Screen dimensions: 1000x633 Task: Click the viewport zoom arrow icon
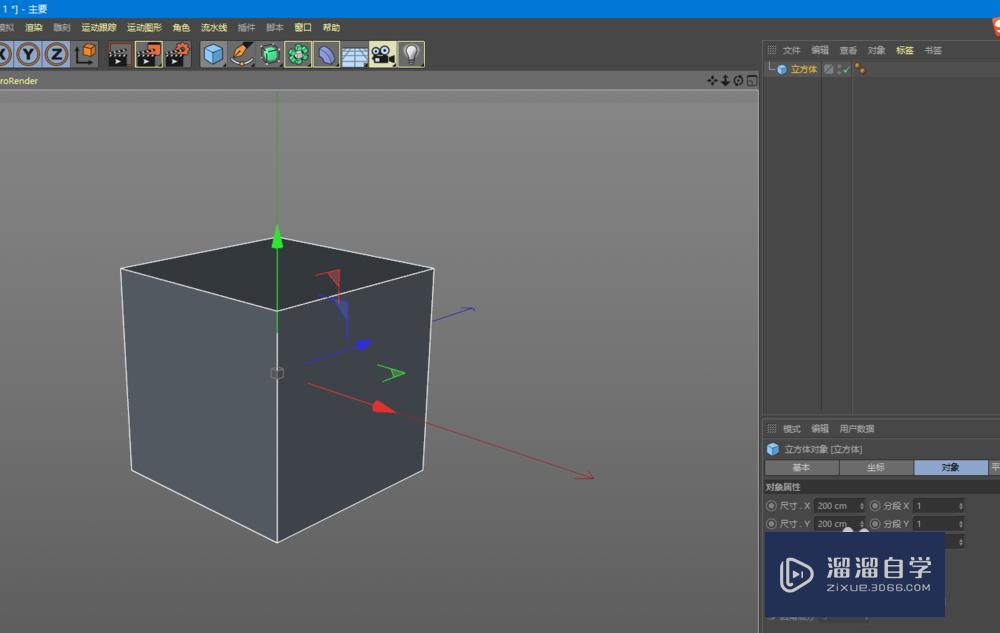(x=725, y=80)
